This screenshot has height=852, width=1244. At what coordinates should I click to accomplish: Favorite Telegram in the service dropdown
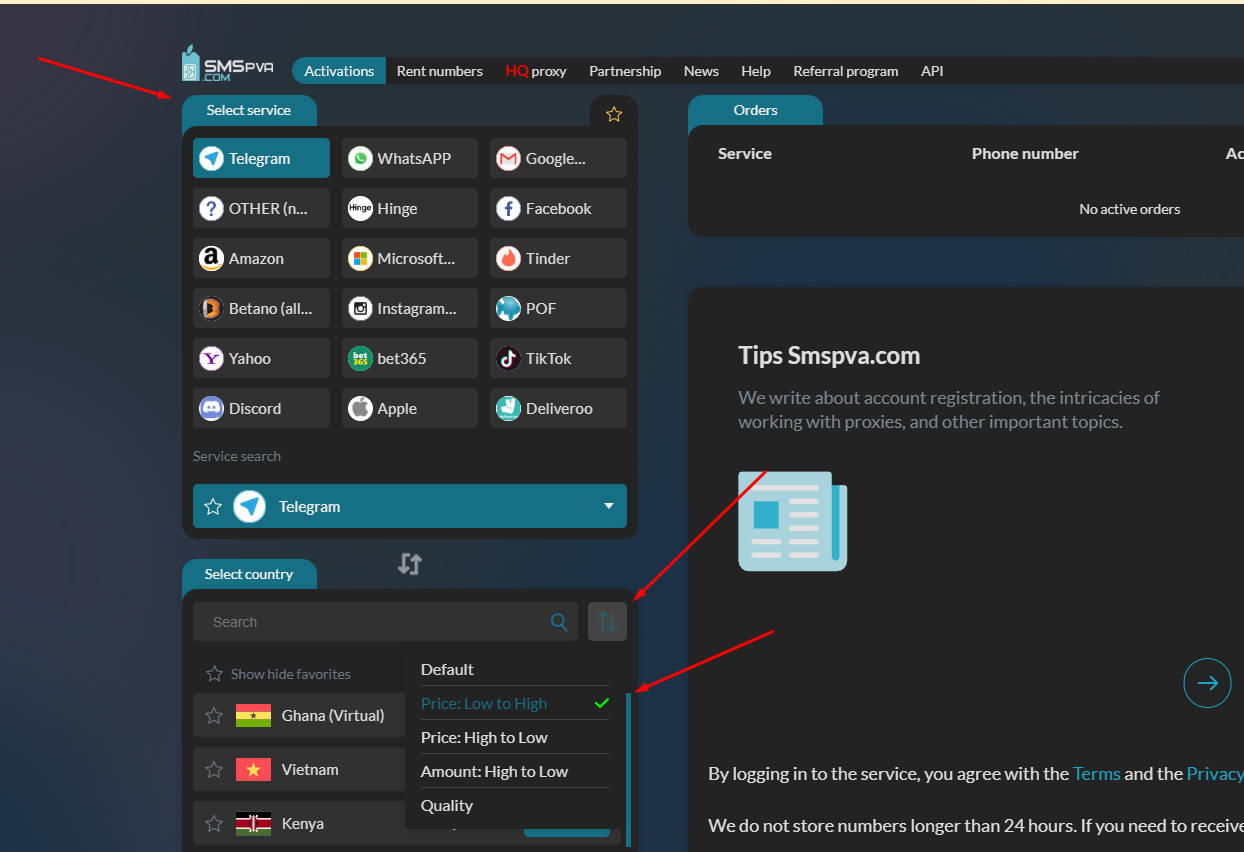[213, 506]
